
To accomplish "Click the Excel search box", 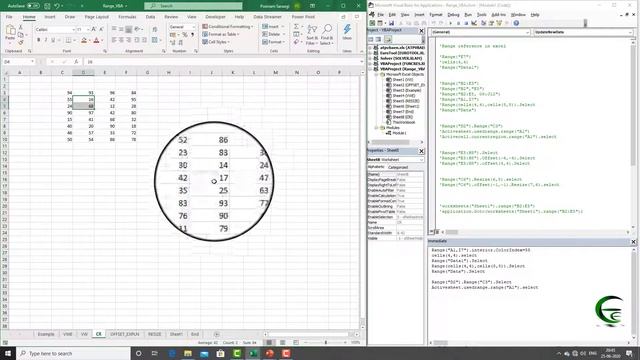I will [193, 6].
